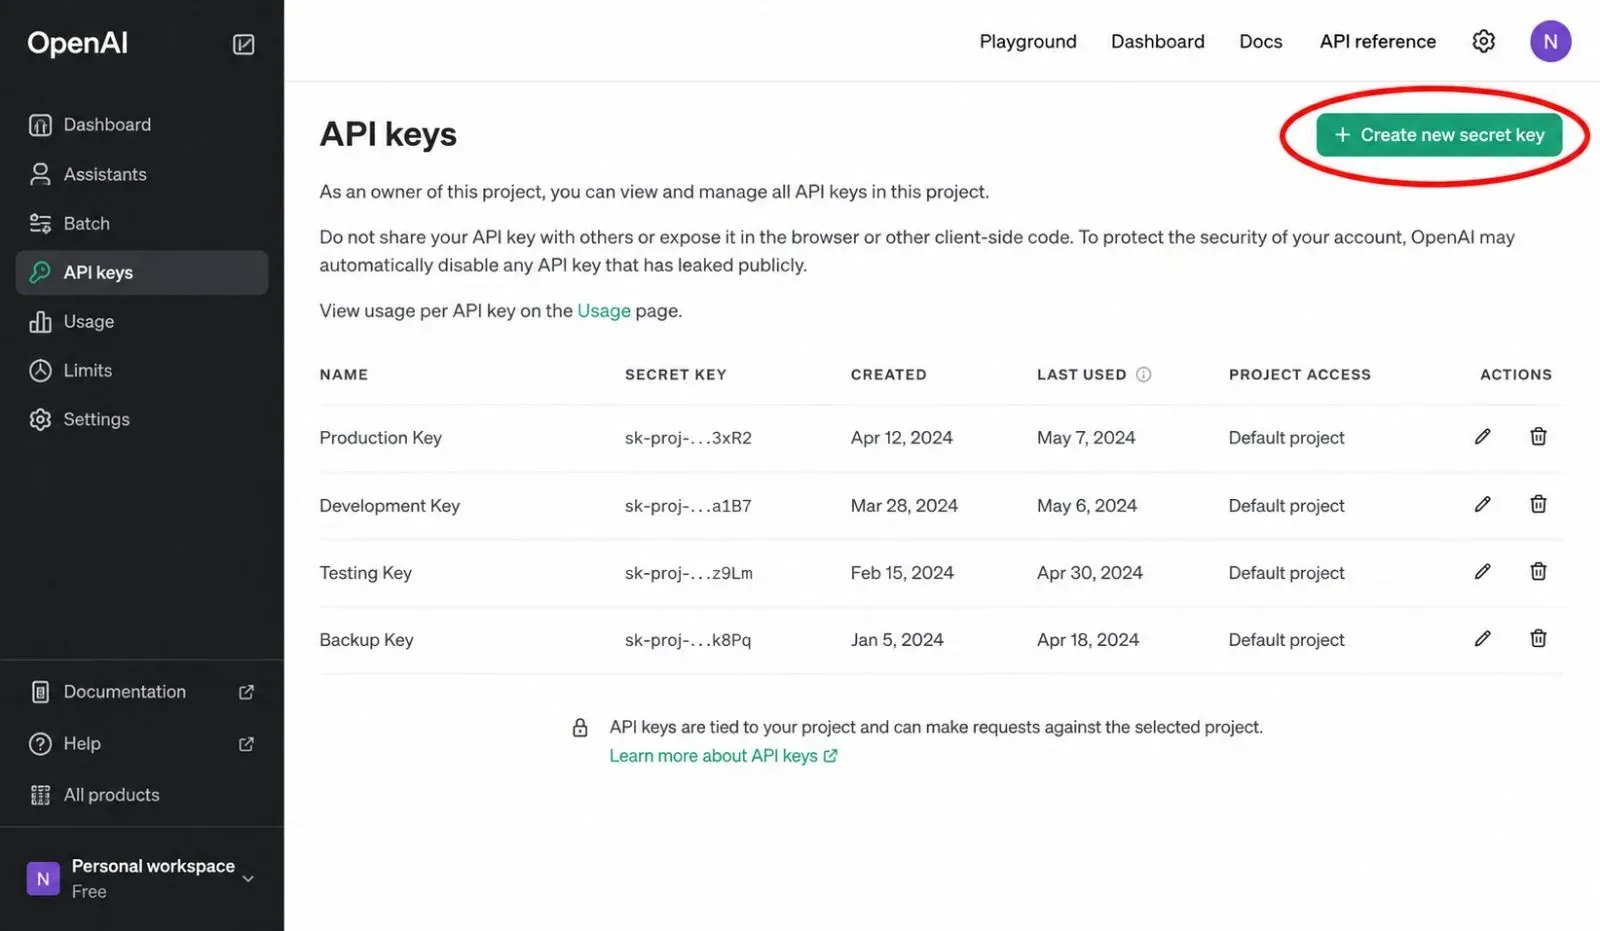Edit the Production Key with pencil icon

tap(1482, 436)
